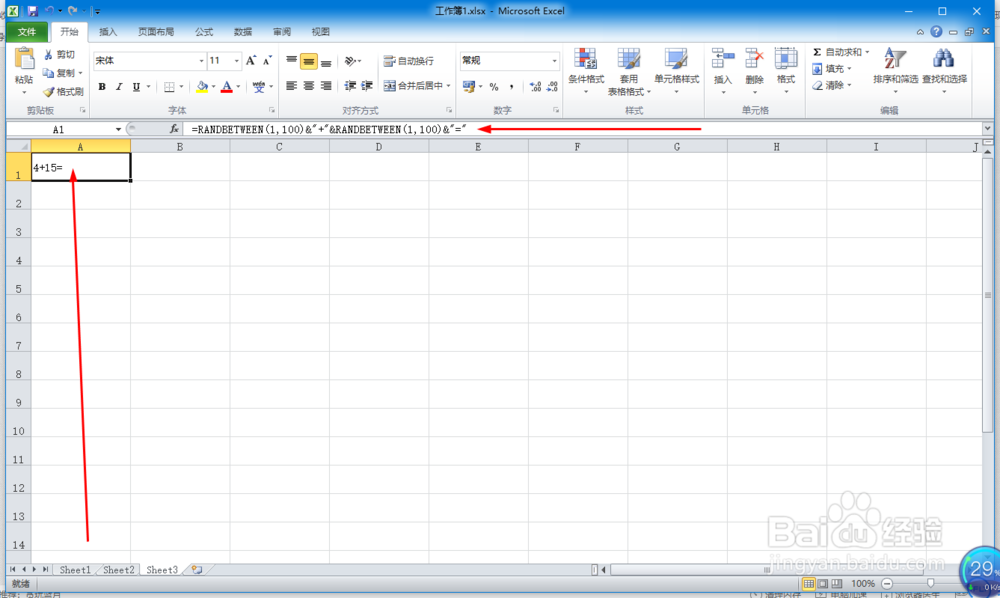This screenshot has width=1000, height=598.
Task: Decrease indent button
Action: 350,86
